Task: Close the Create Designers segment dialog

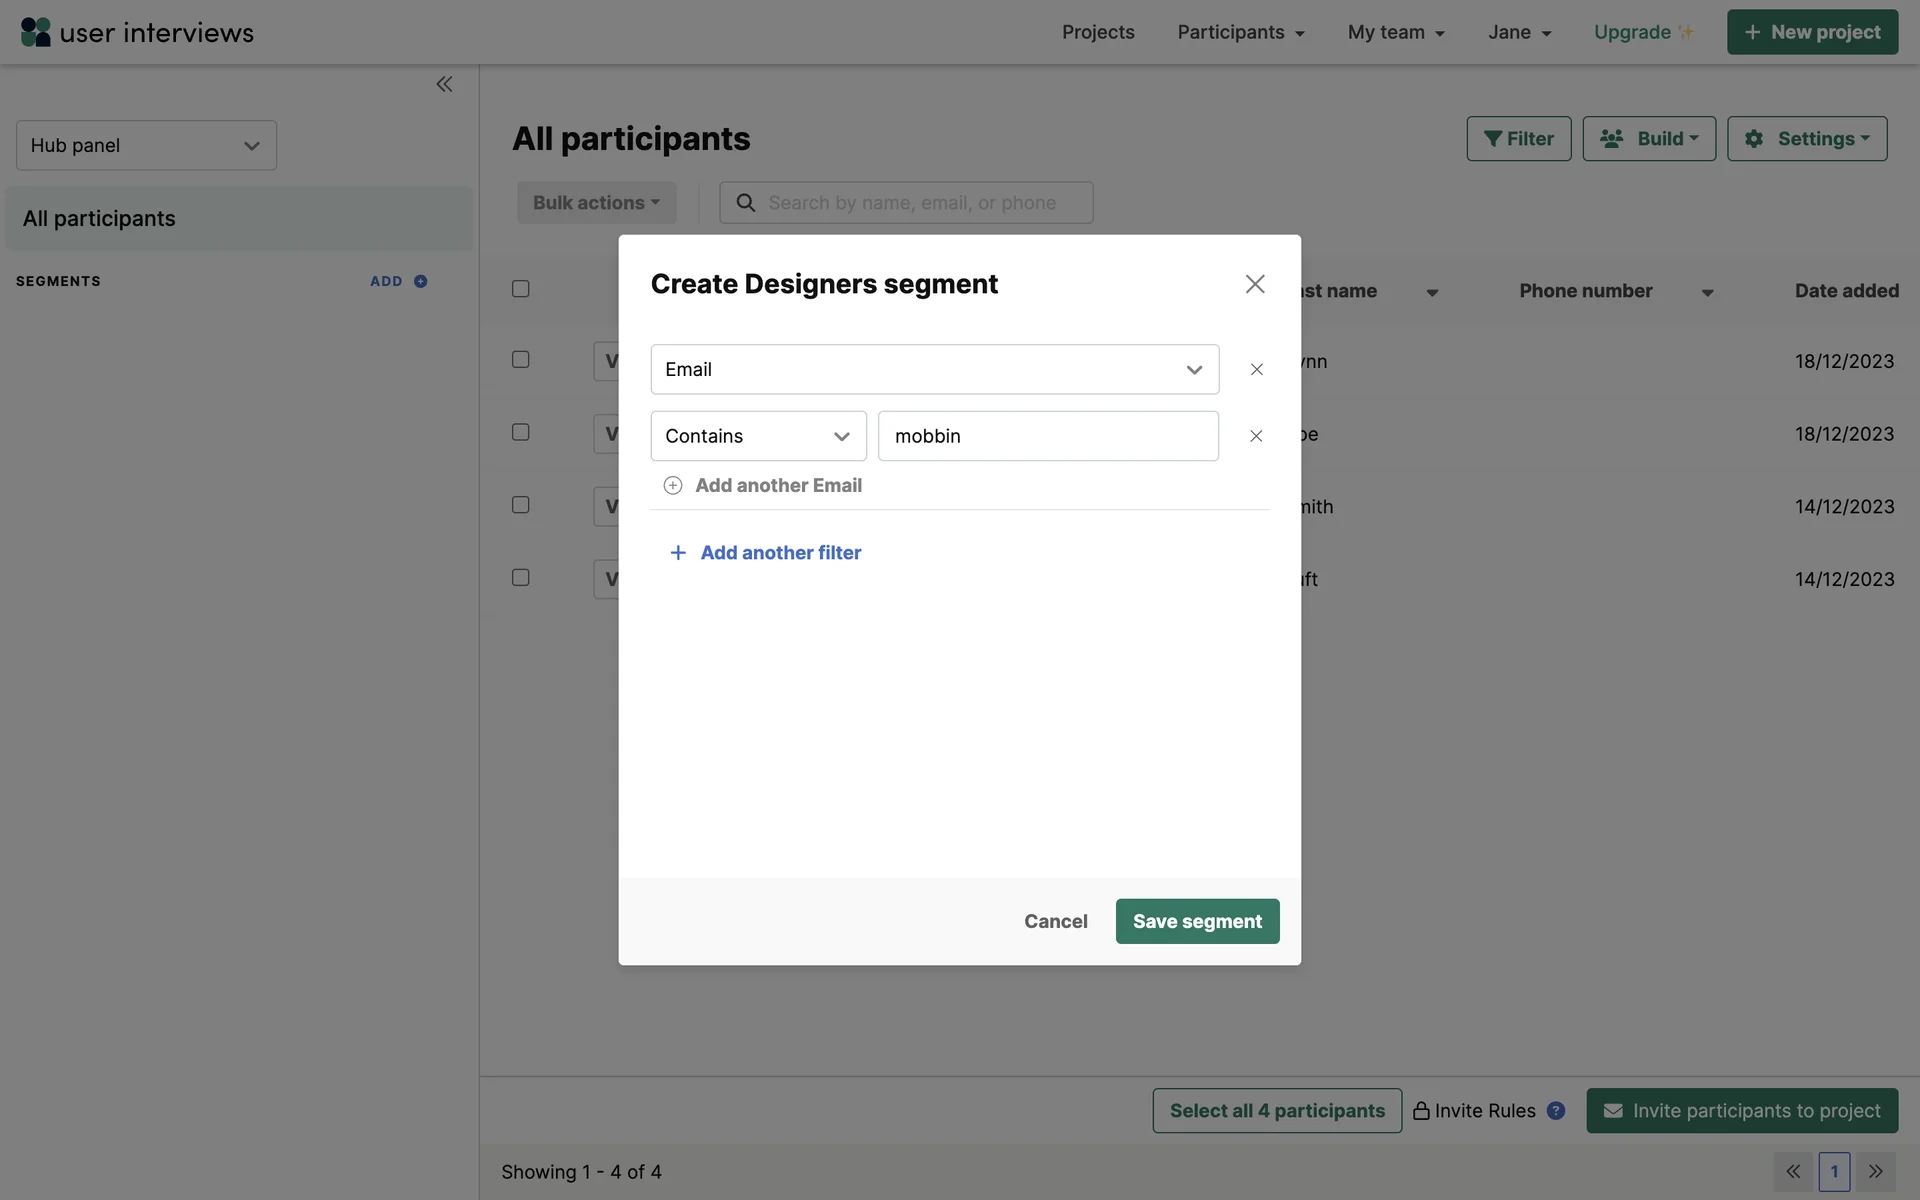Action: (x=1255, y=284)
